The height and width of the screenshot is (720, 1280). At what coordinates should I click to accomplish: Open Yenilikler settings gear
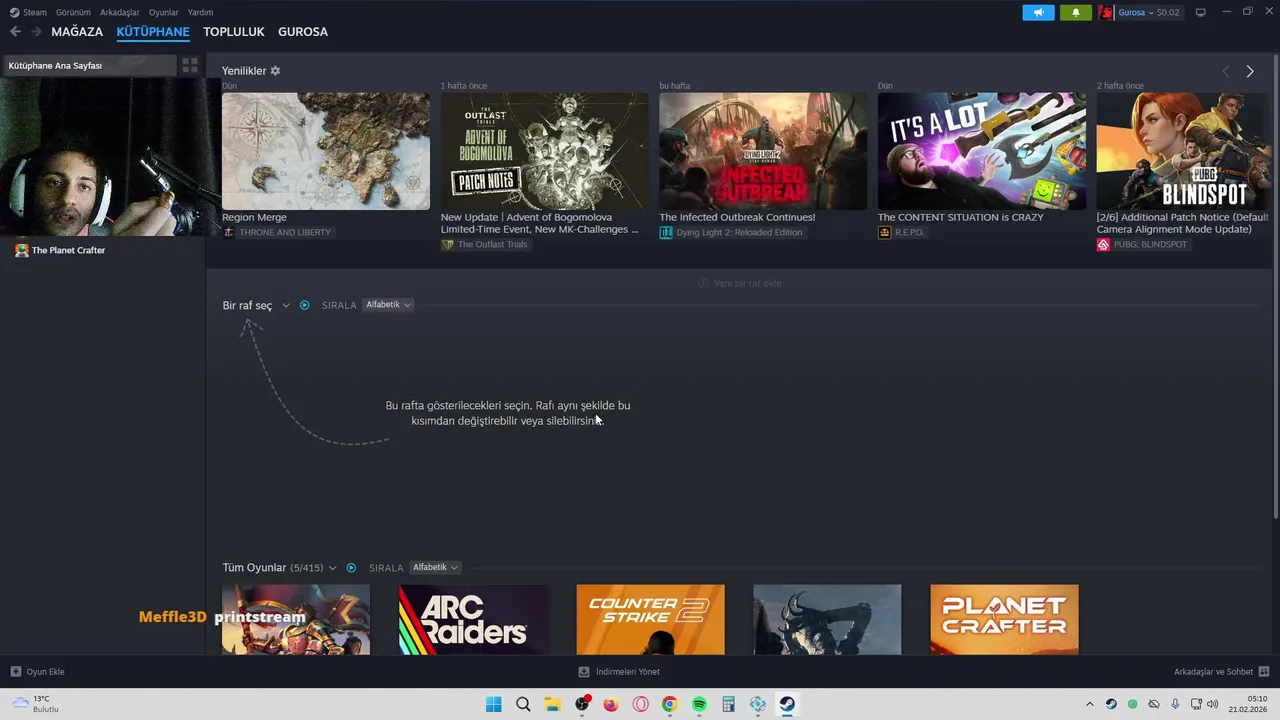[x=275, y=71]
